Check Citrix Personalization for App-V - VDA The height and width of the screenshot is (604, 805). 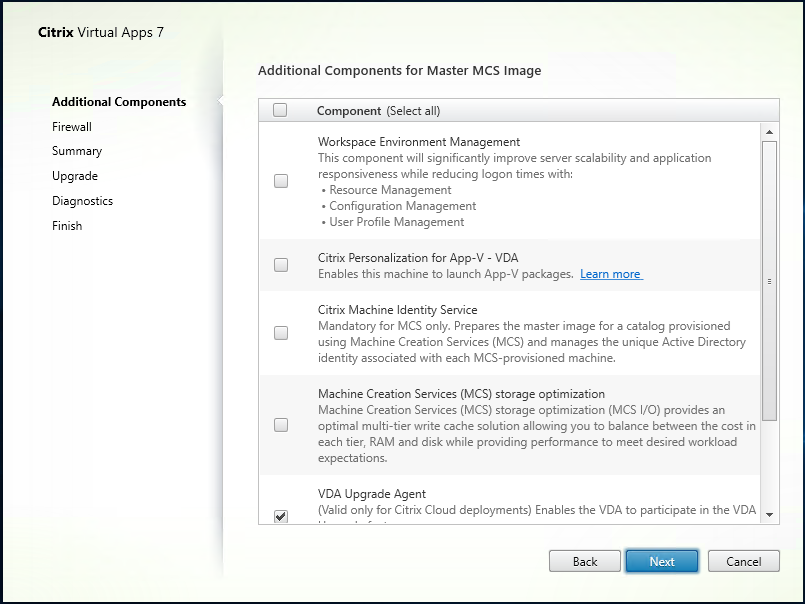(281, 265)
